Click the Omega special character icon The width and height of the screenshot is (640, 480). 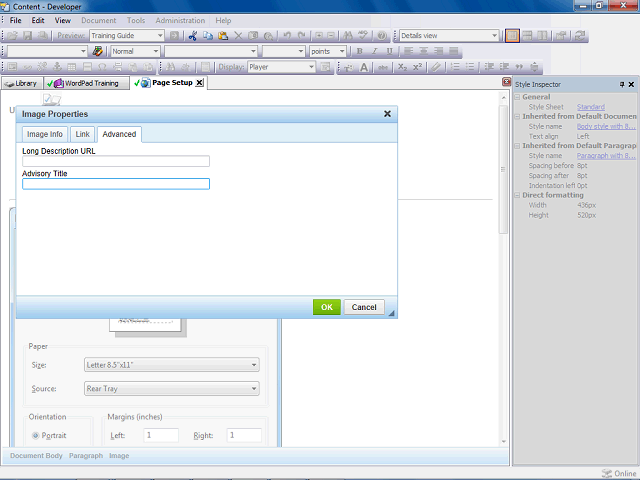click(x=102, y=67)
